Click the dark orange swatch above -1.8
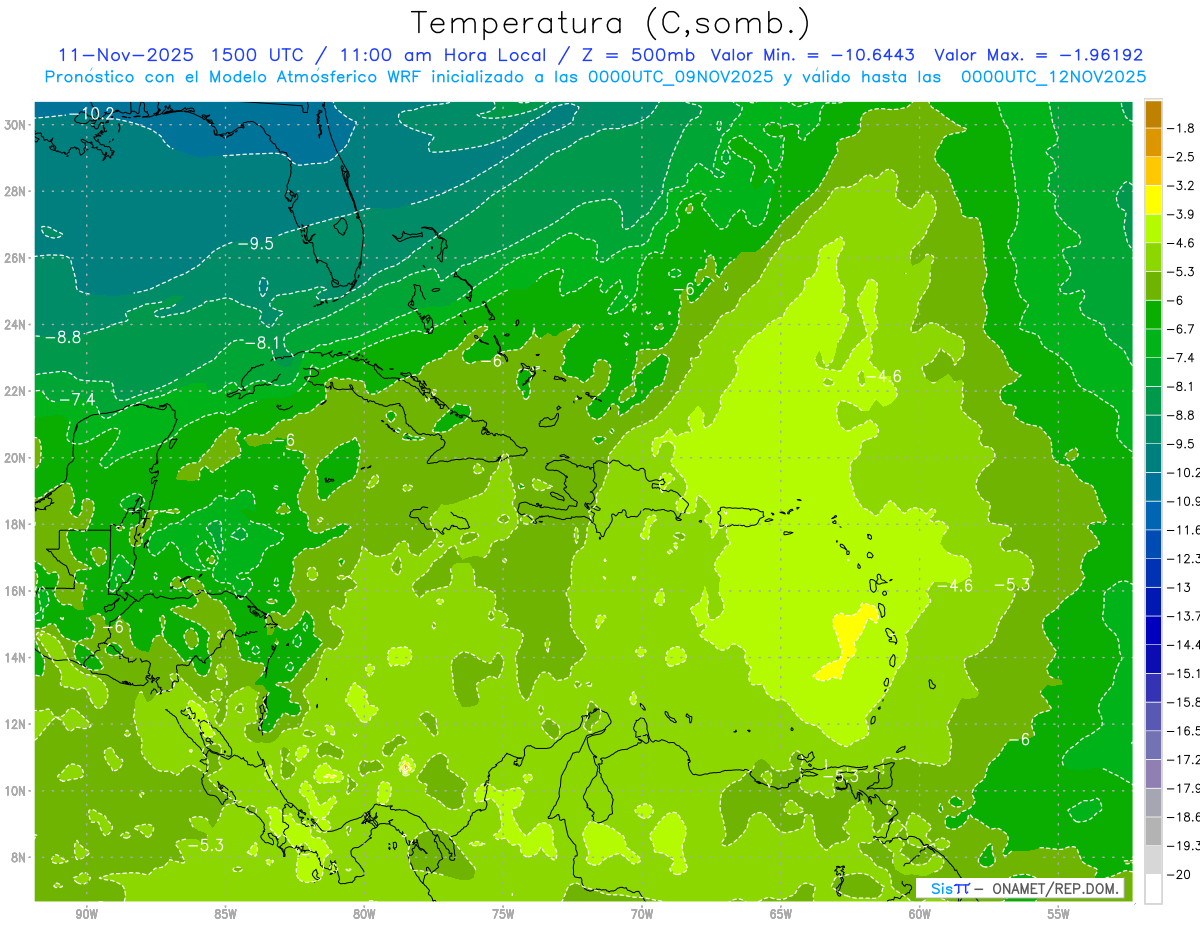This screenshot has width=1200, height=927. tap(1153, 114)
